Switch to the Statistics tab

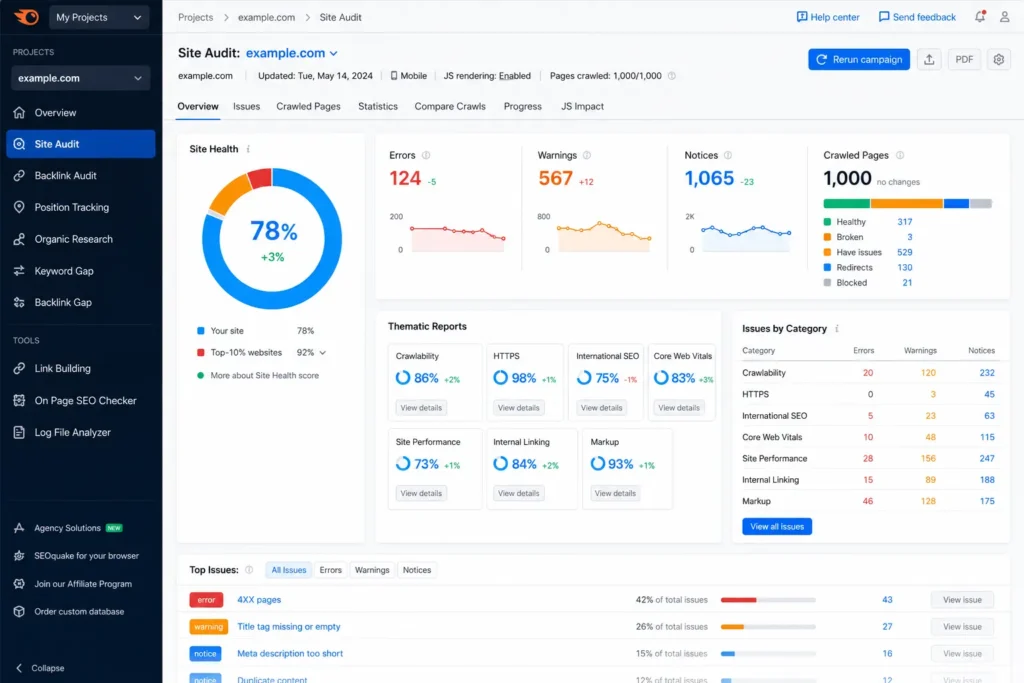click(377, 106)
